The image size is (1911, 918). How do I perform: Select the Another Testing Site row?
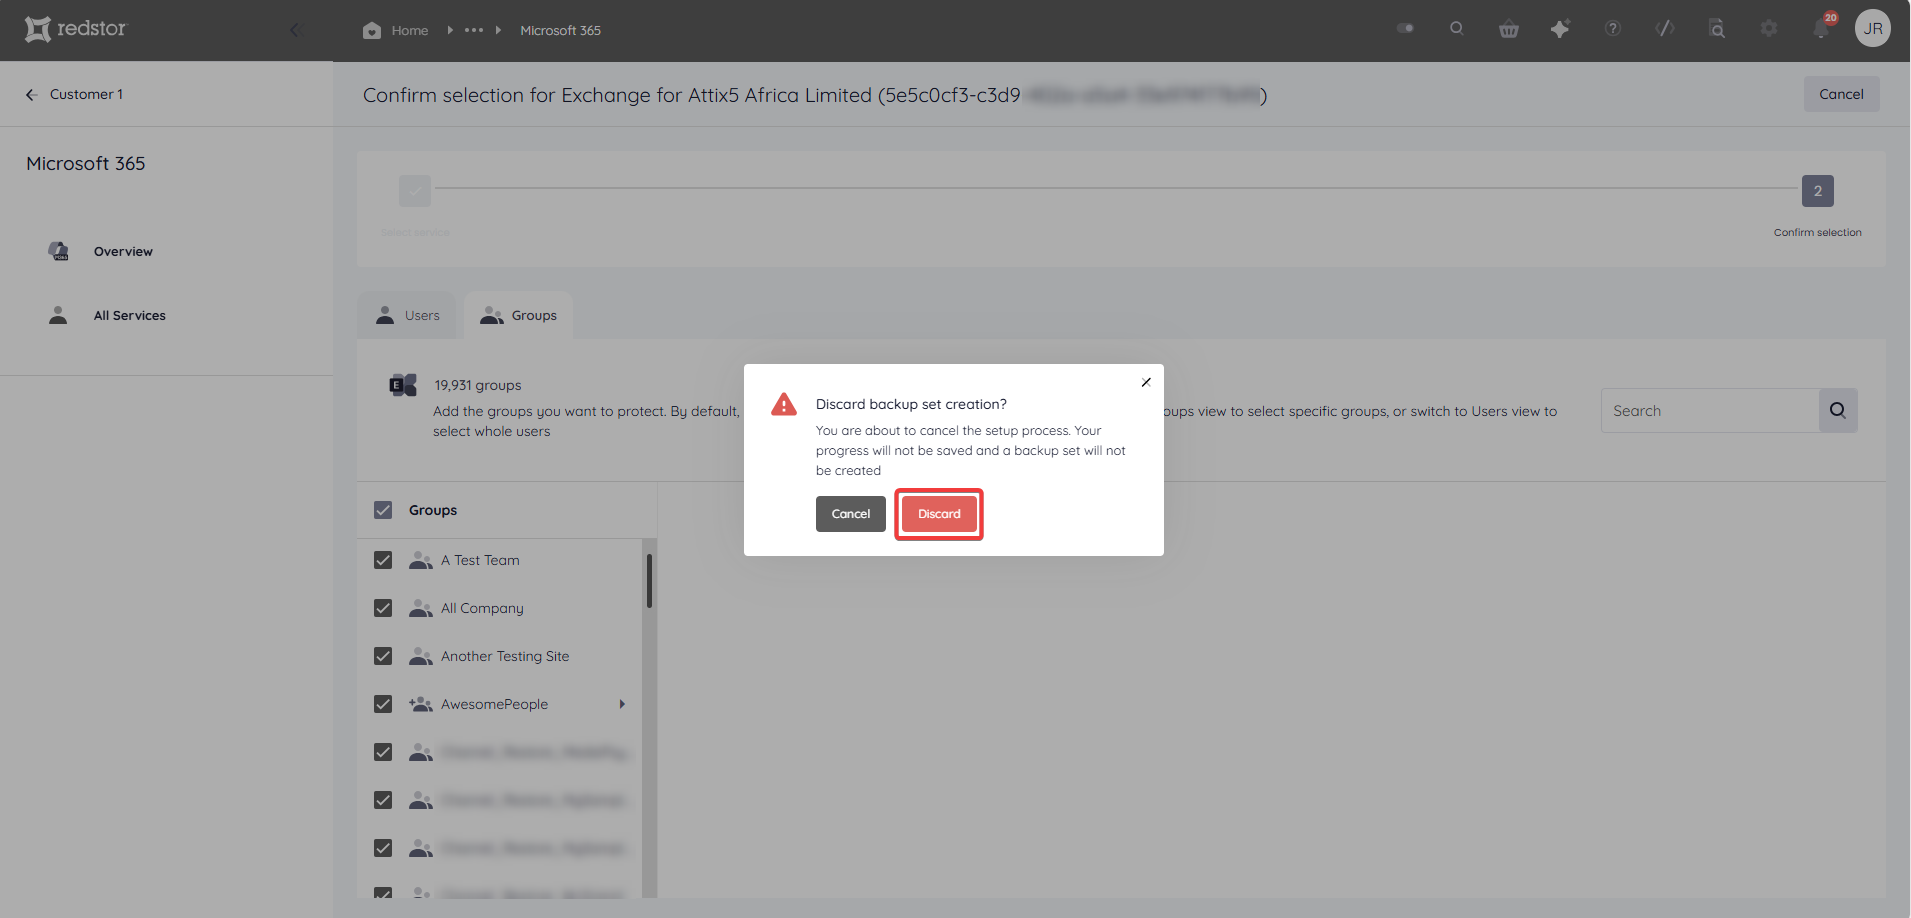click(x=500, y=656)
